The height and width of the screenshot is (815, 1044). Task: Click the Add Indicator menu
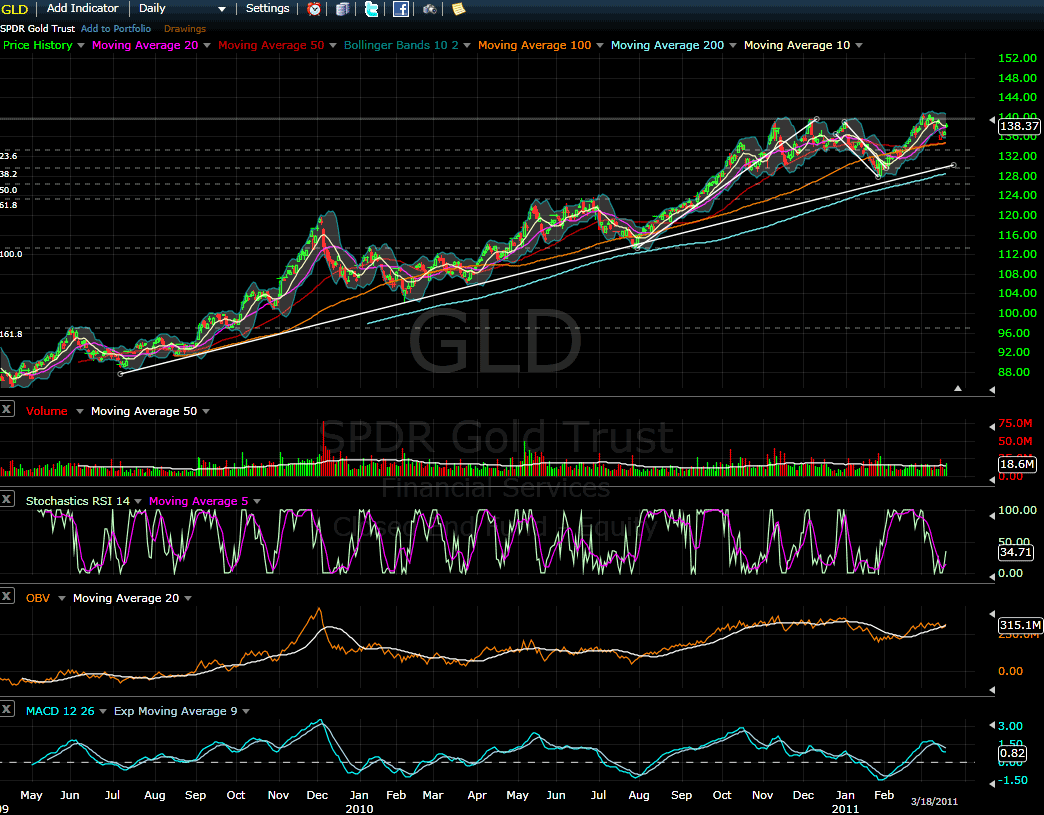[x=83, y=9]
